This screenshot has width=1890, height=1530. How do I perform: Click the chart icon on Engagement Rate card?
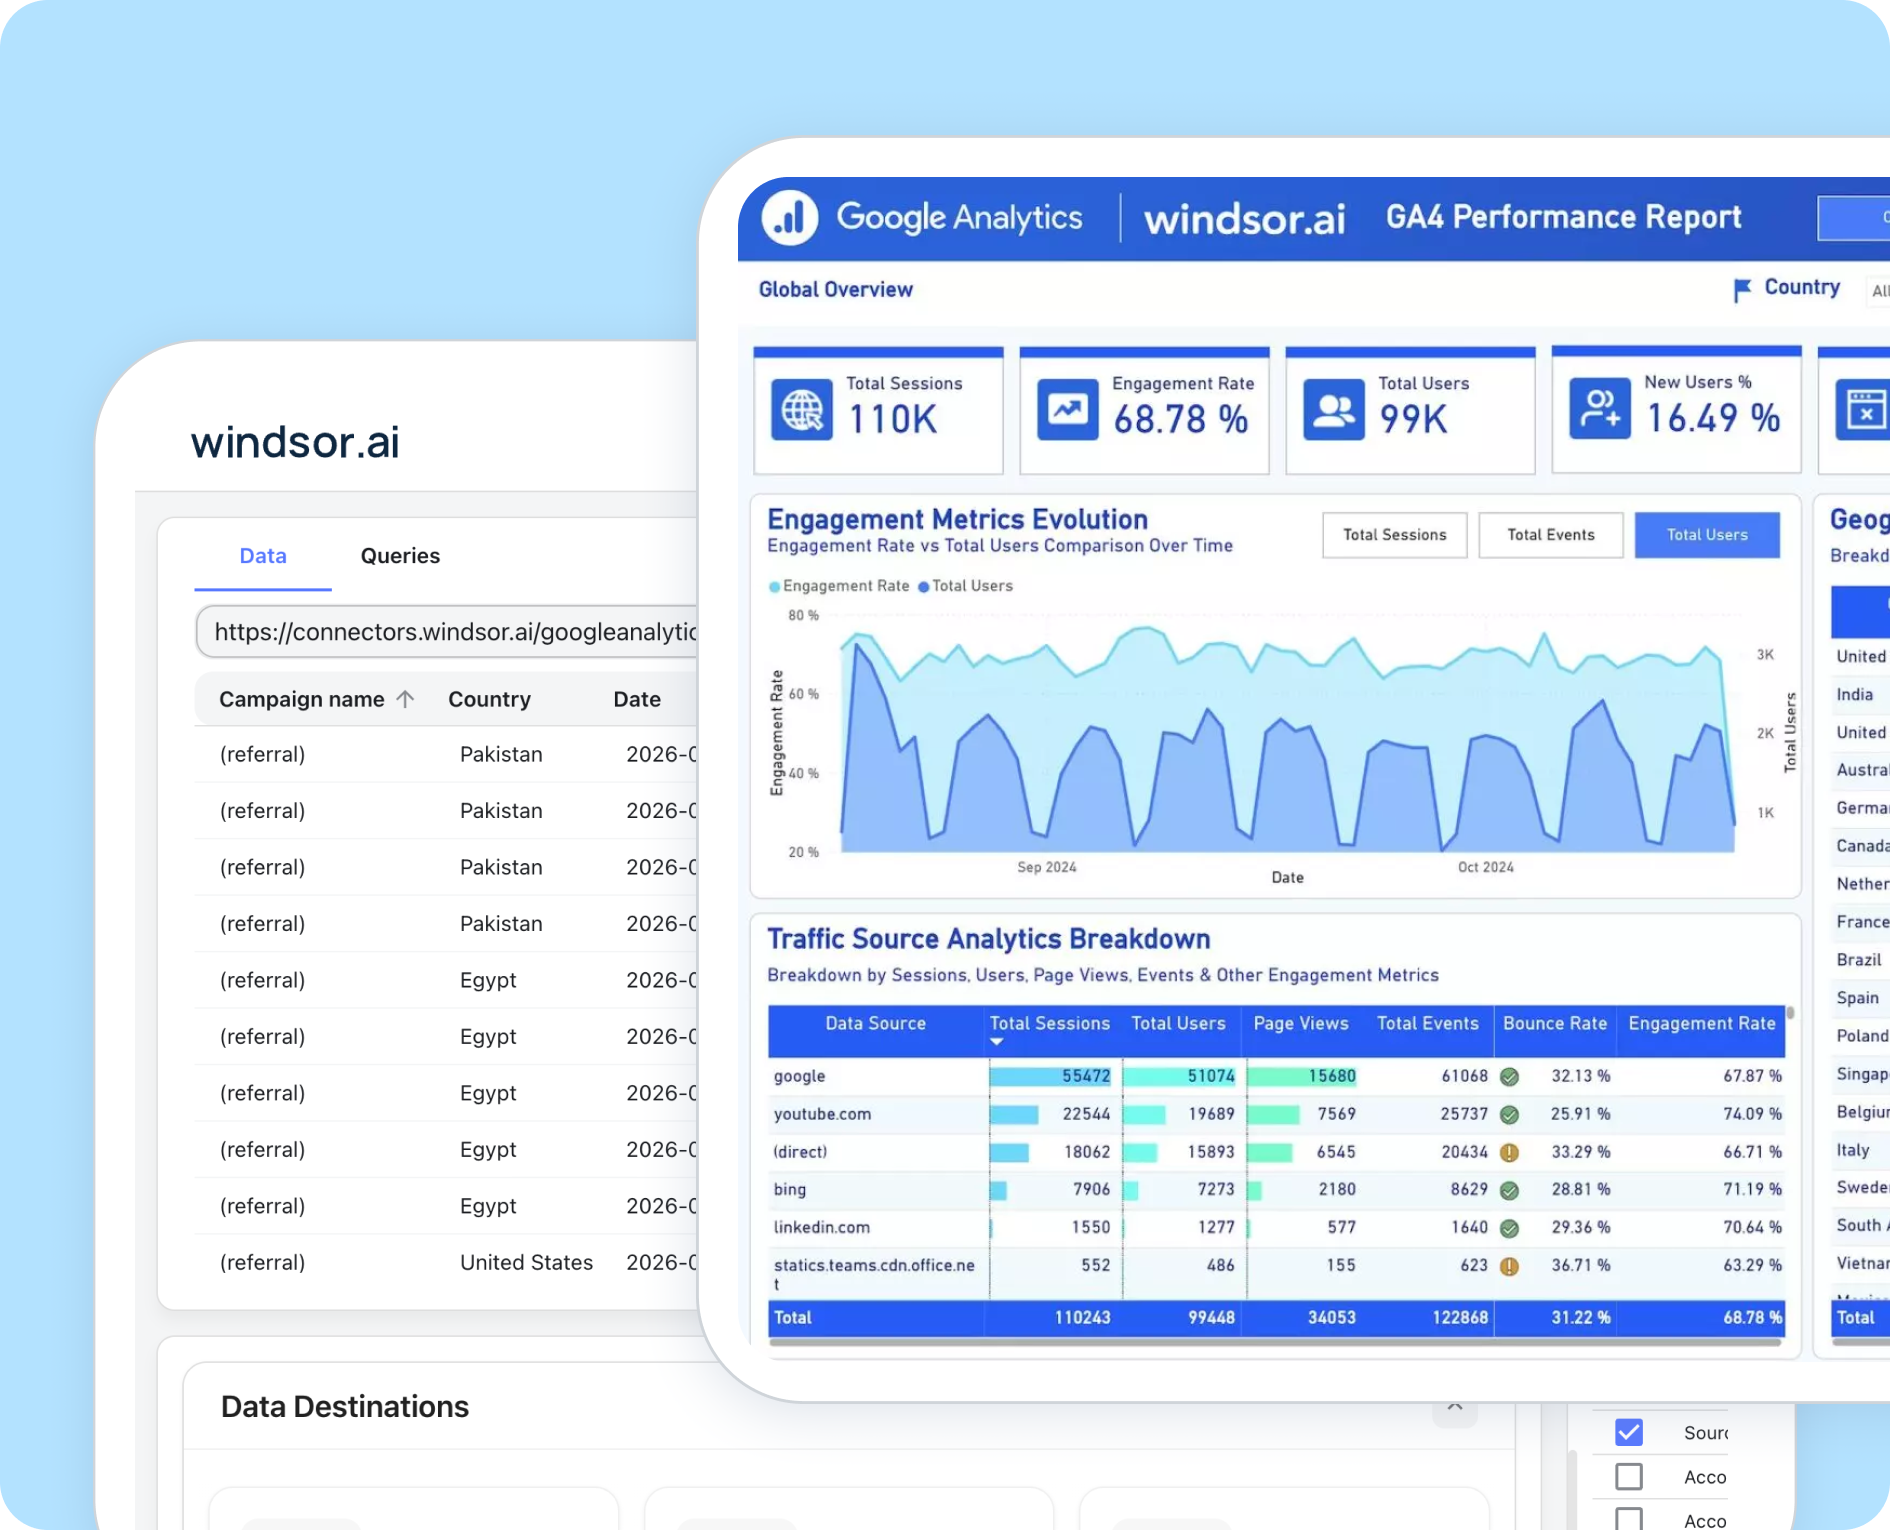1066,408
